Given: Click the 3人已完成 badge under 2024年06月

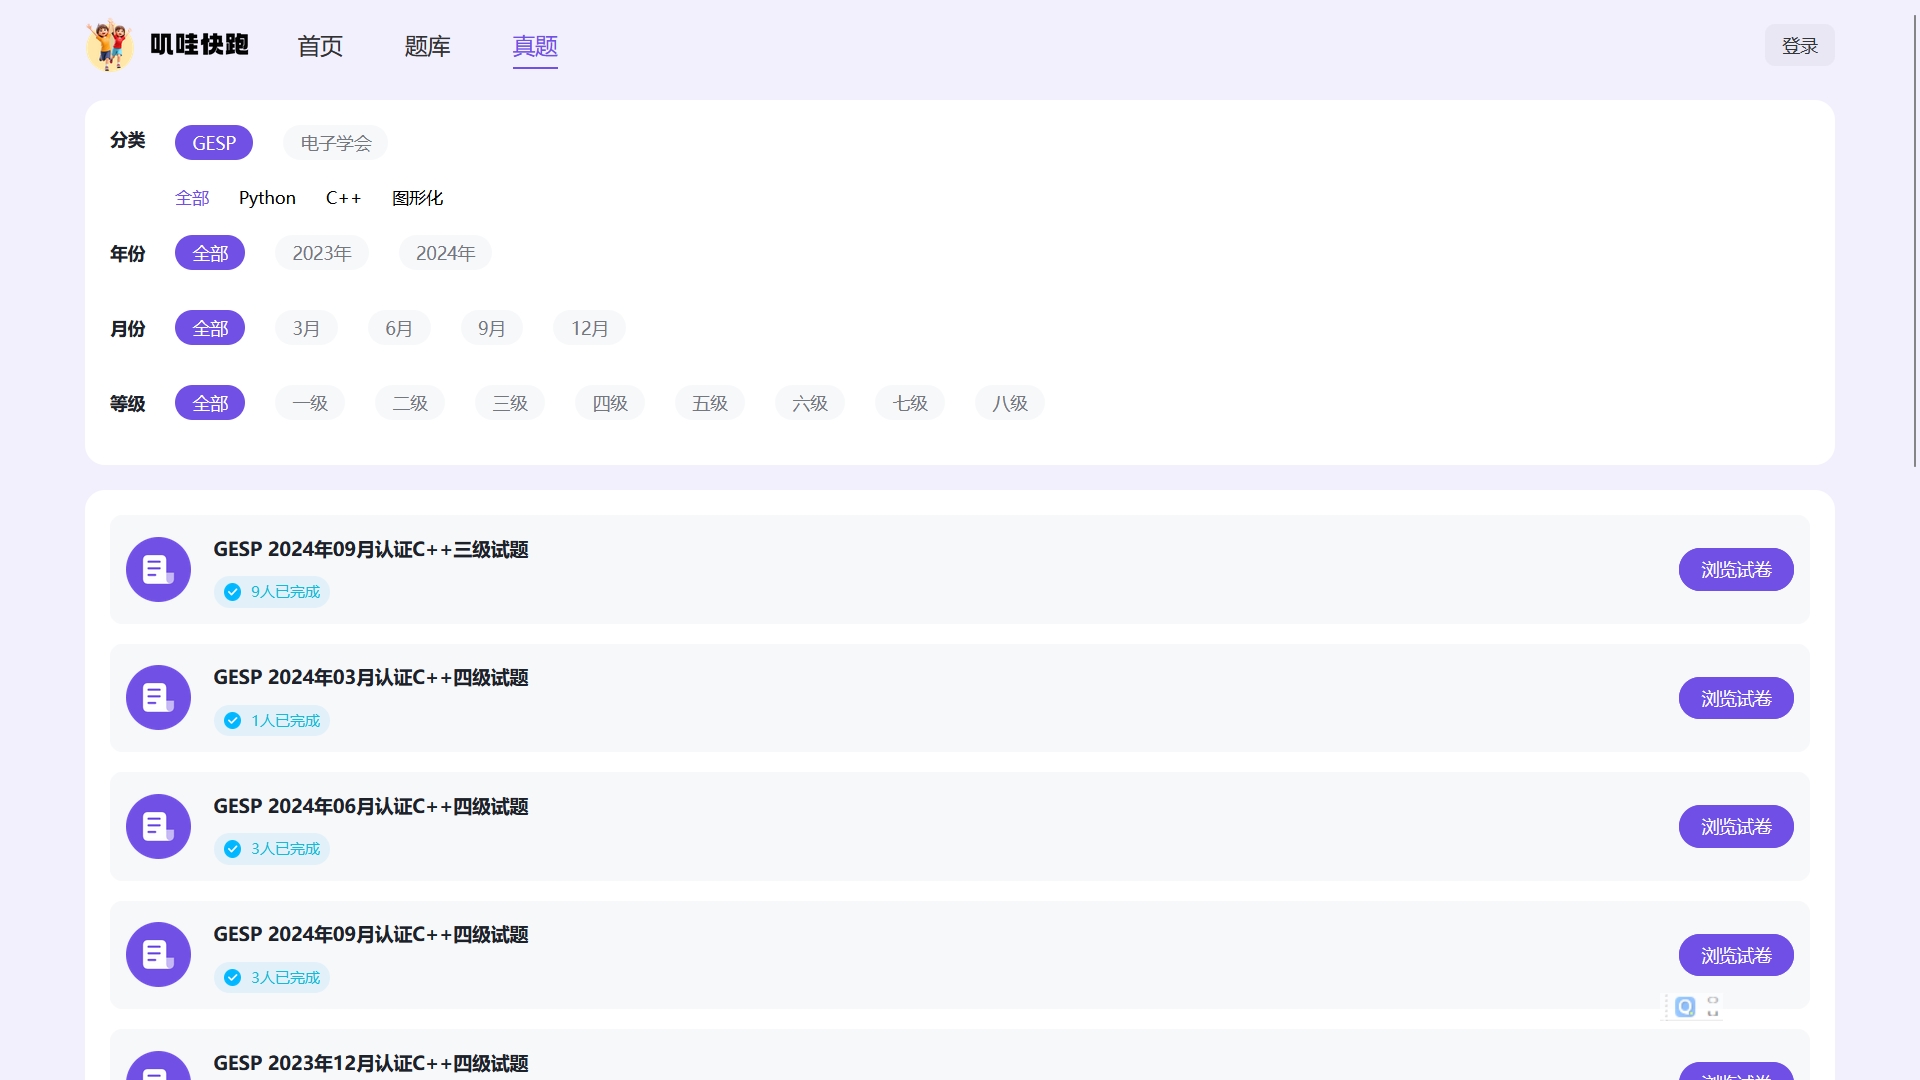Looking at the screenshot, I should (272, 849).
